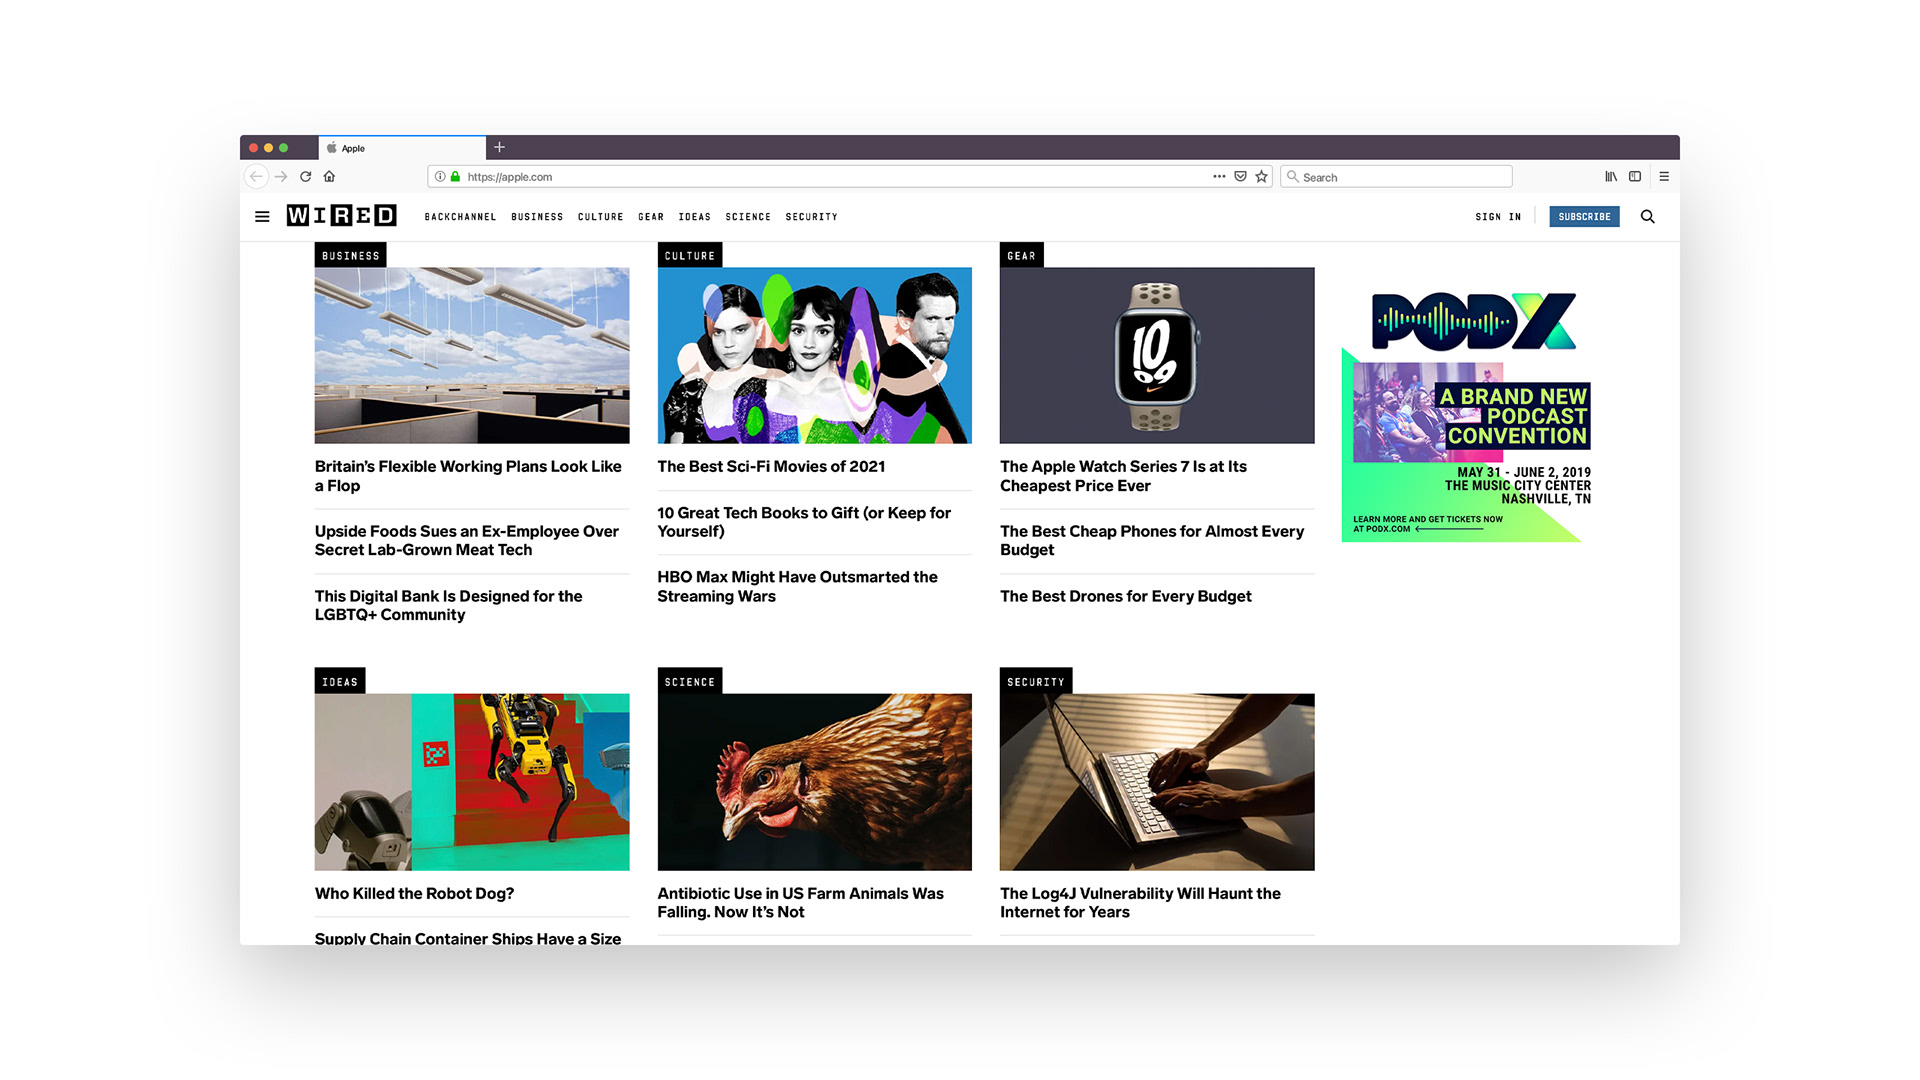1920x1080 pixels.
Task: Open the robot dog image
Action: pyautogui.click(x=472, y=782)
